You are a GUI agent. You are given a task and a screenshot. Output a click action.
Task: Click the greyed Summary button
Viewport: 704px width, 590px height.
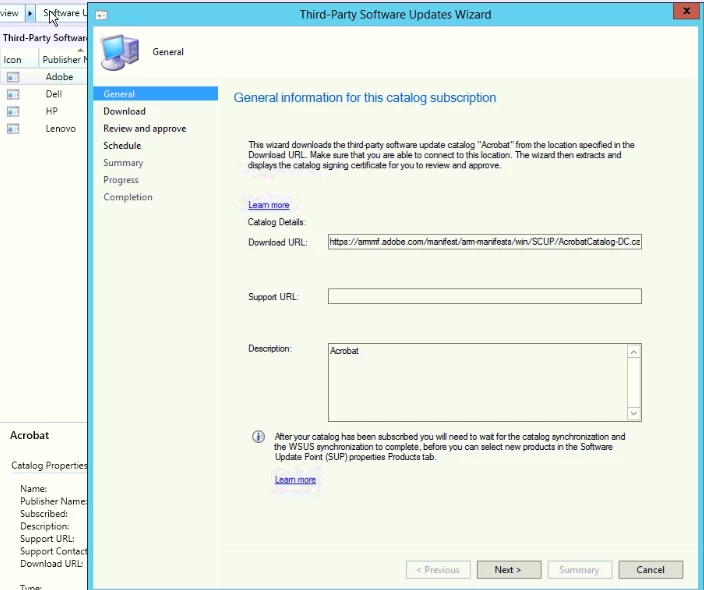coord(579,570)
